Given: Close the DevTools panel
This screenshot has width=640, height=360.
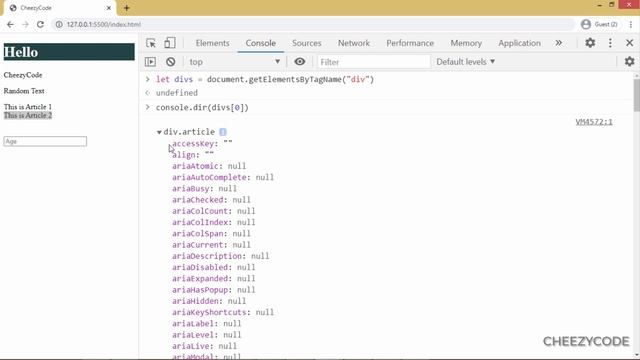Looking at the screenshot, I should [629, 42].
